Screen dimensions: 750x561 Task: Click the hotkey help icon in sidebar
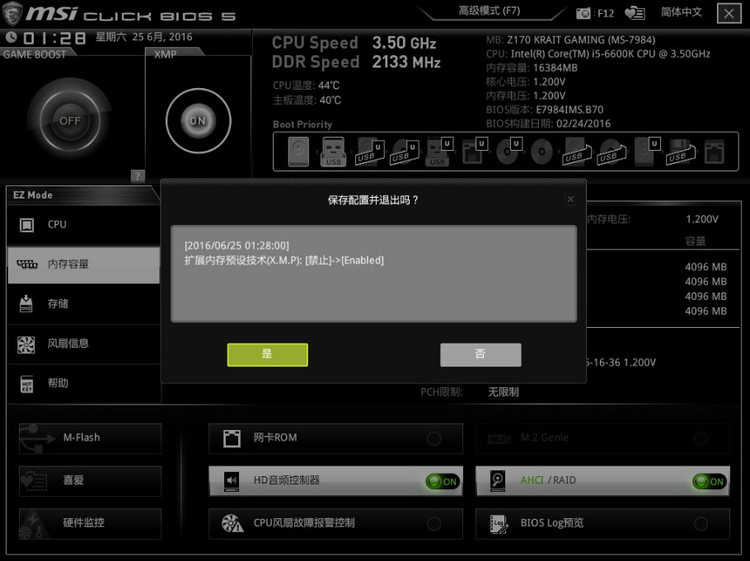(x=27, y=384)
